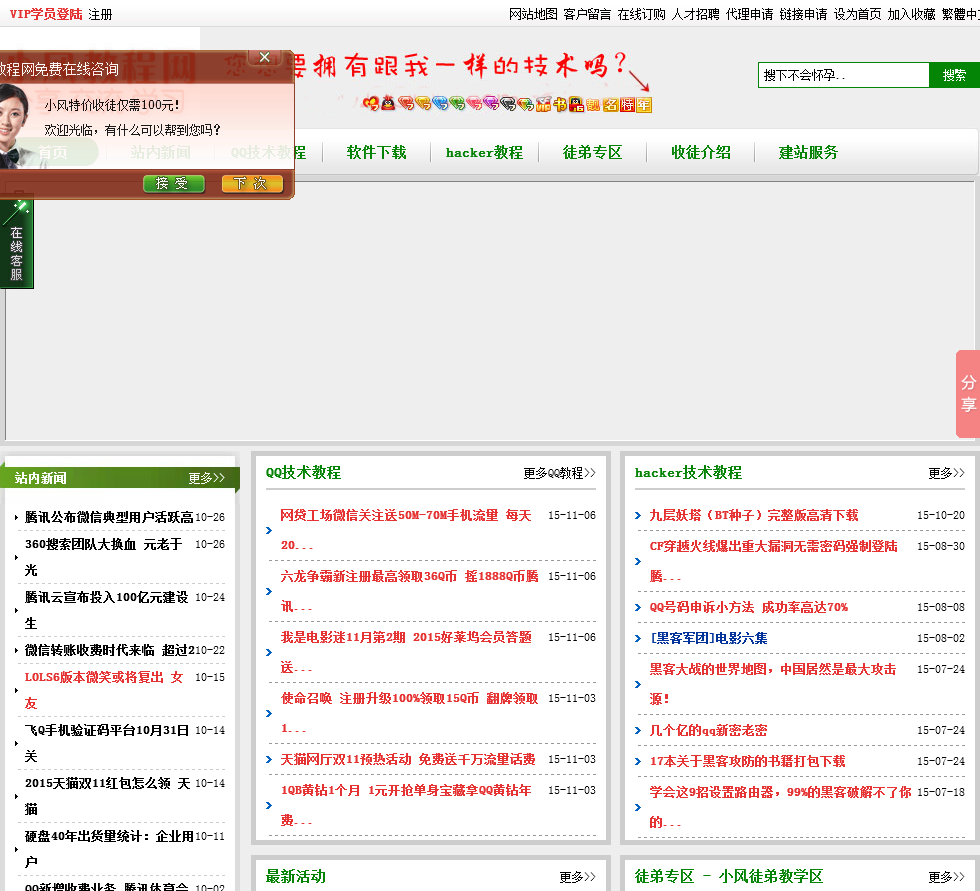This screenshot has height=891, width=980.
Task: Click arrow bullet beside [黑客军团]电影六集
Action: tap(638, 639)
